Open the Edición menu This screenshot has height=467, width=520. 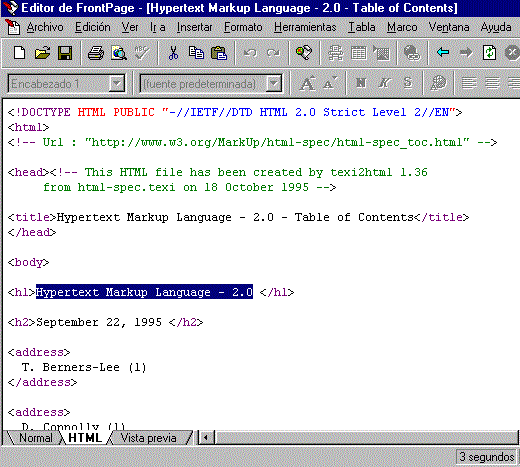click(x=93, y=27)
